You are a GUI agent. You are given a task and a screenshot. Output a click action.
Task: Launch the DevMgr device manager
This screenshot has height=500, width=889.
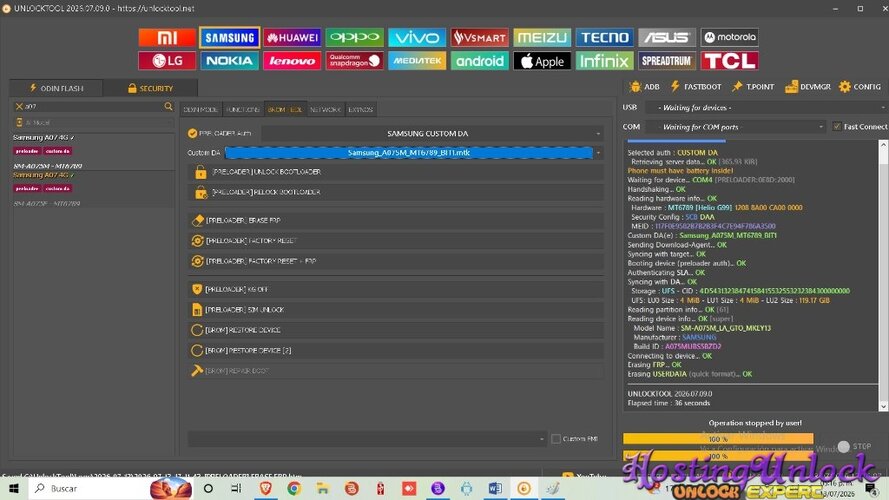click(x=808, y=87)
